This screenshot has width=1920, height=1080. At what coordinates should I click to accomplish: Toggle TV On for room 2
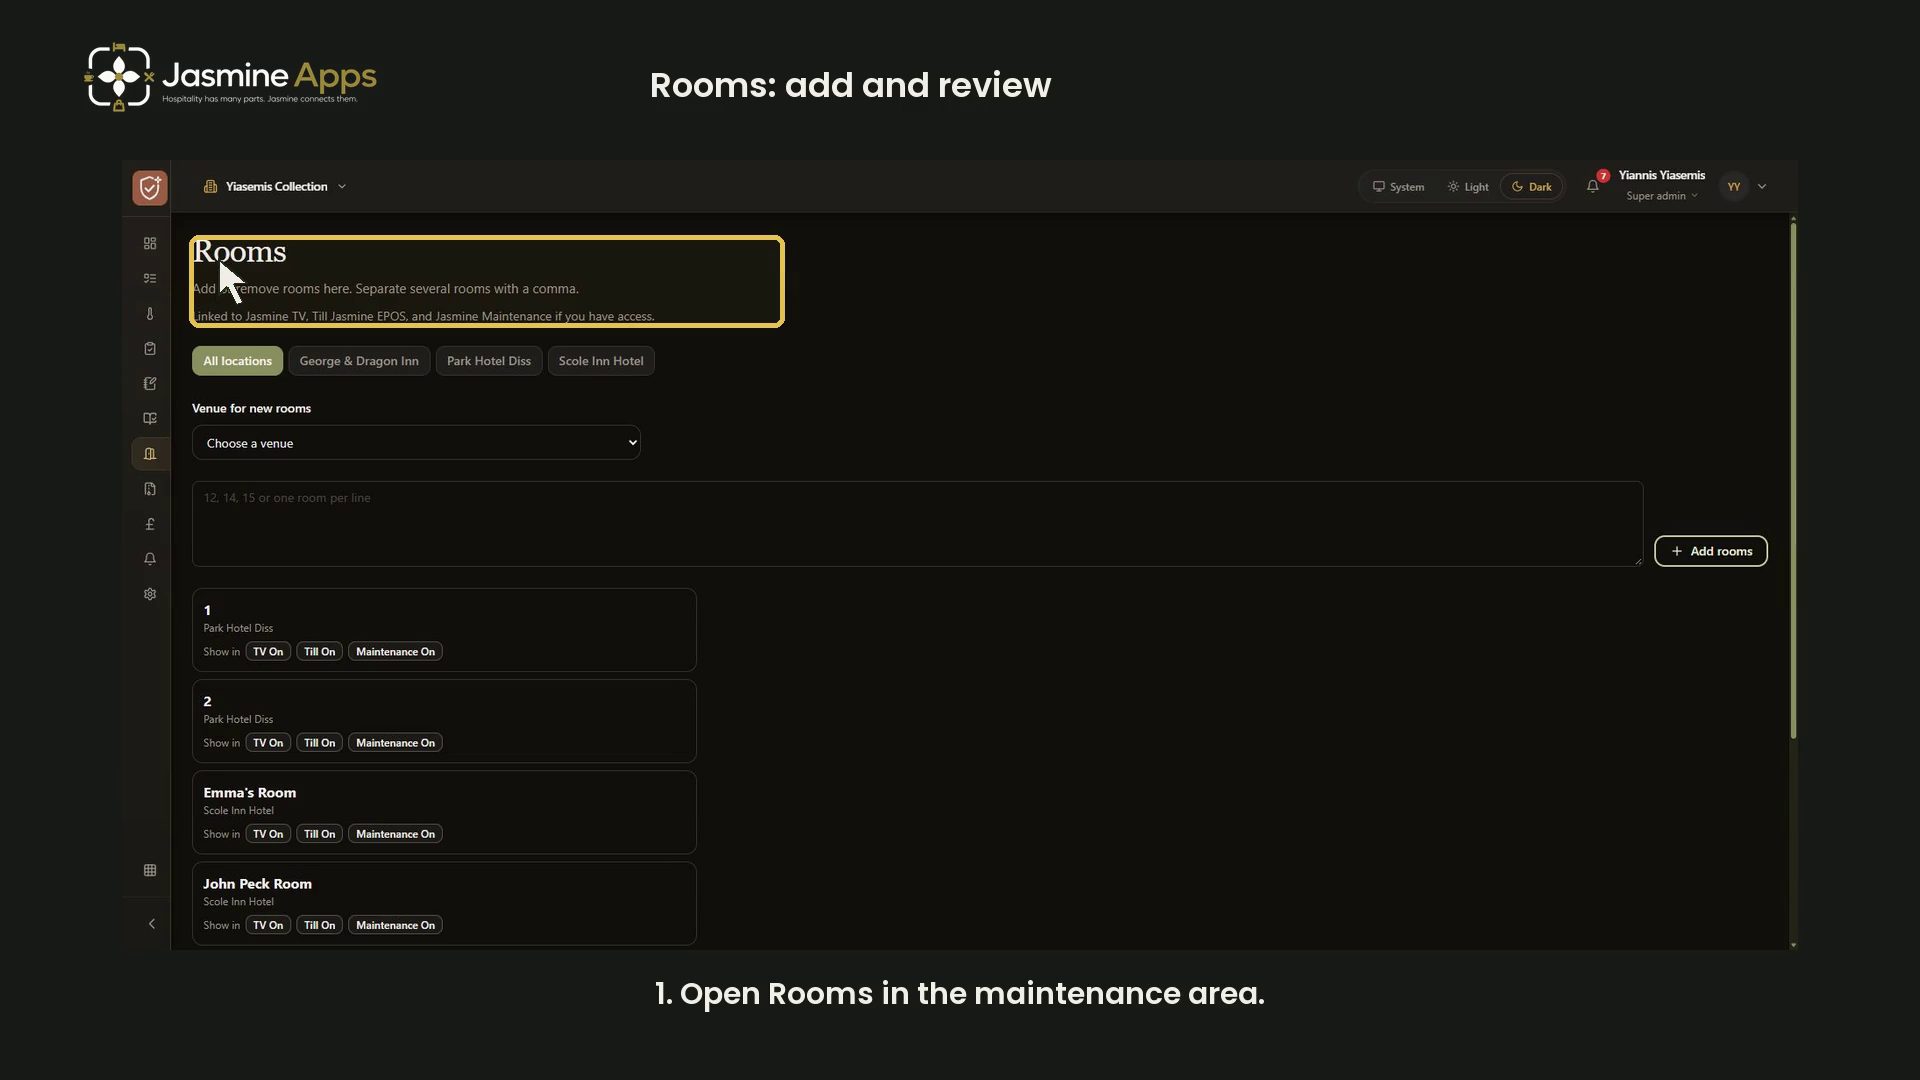[268, 743]
